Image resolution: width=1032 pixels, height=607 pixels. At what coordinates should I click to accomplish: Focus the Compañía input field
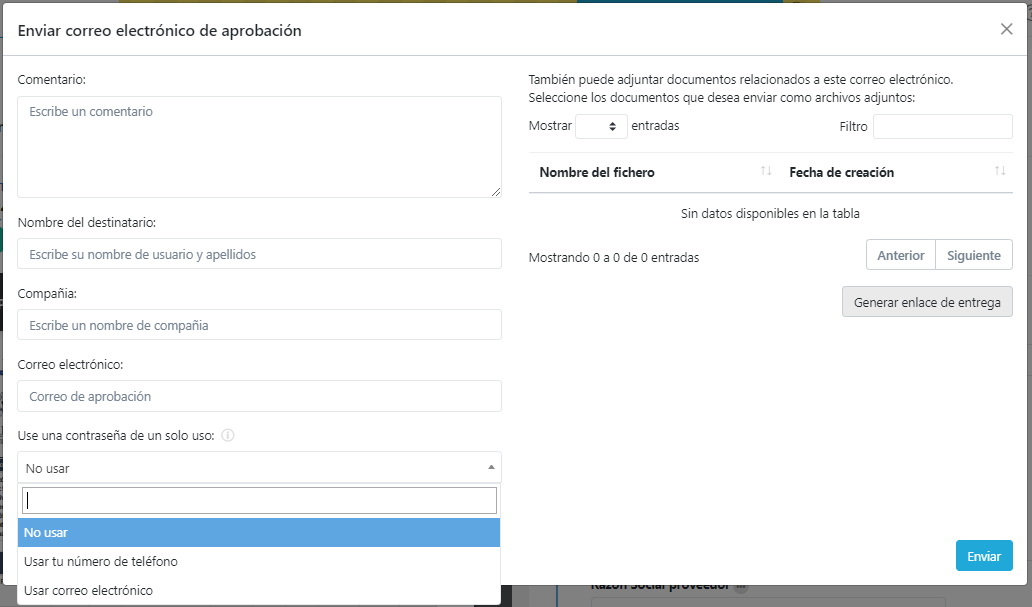point(259,325)
